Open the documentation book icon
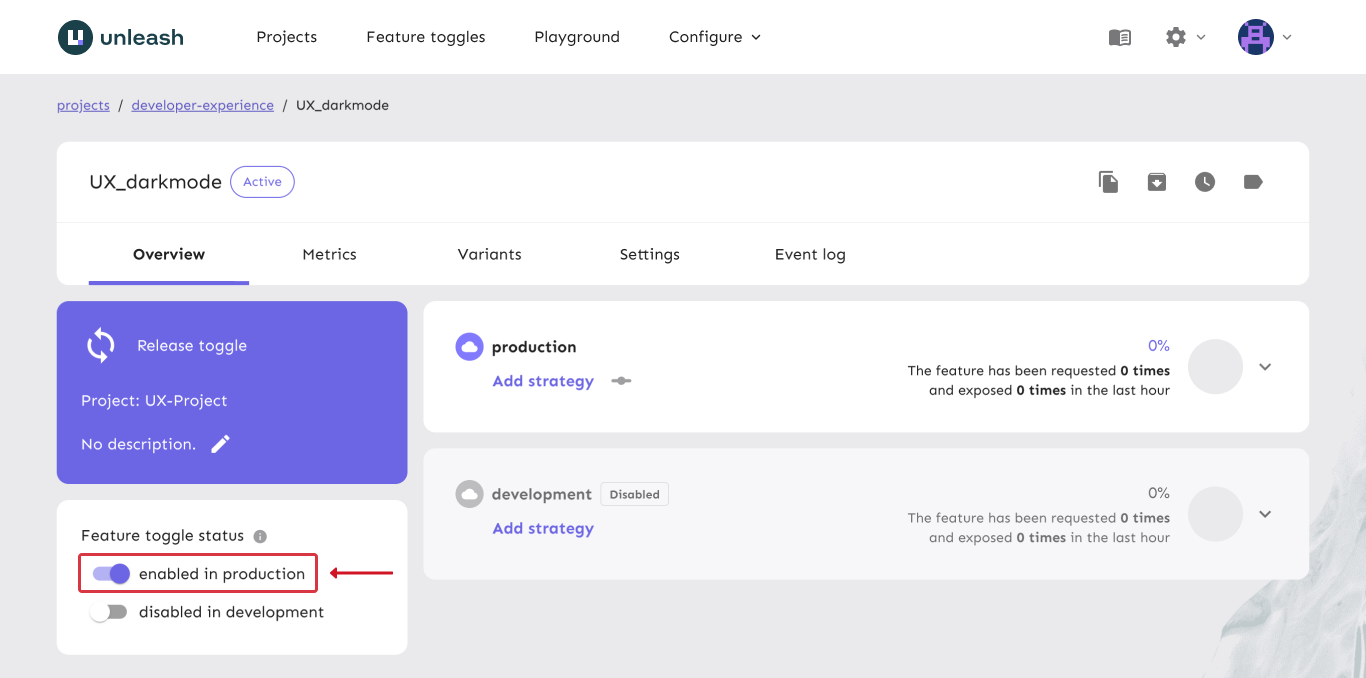 (1120, 37)
